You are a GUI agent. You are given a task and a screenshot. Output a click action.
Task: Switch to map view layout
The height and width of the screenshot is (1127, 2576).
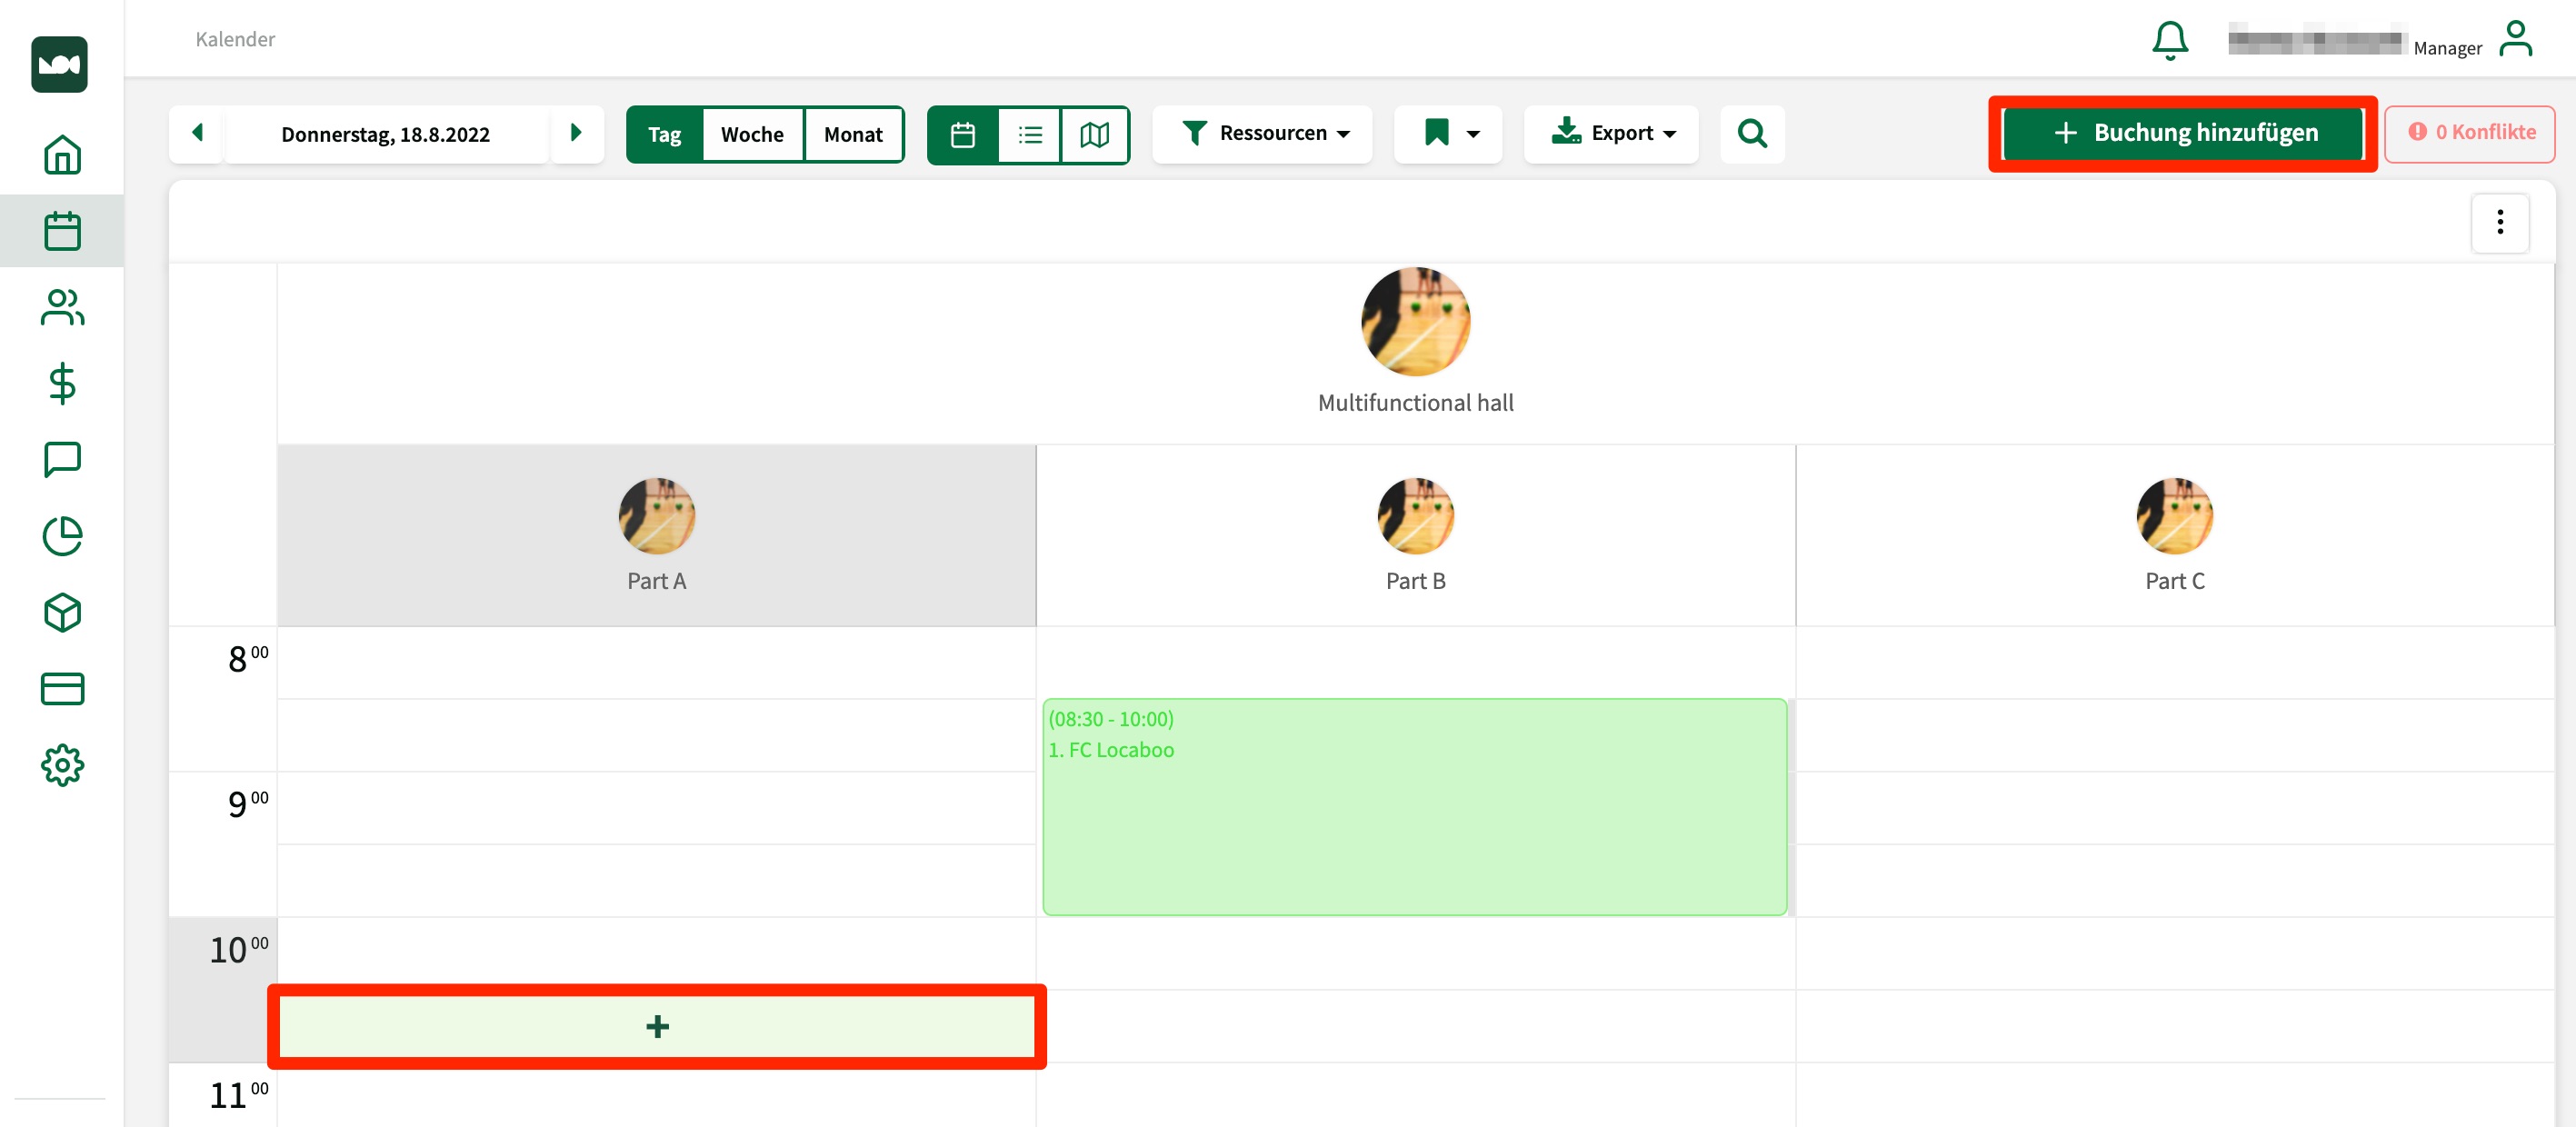point(1094,134)
